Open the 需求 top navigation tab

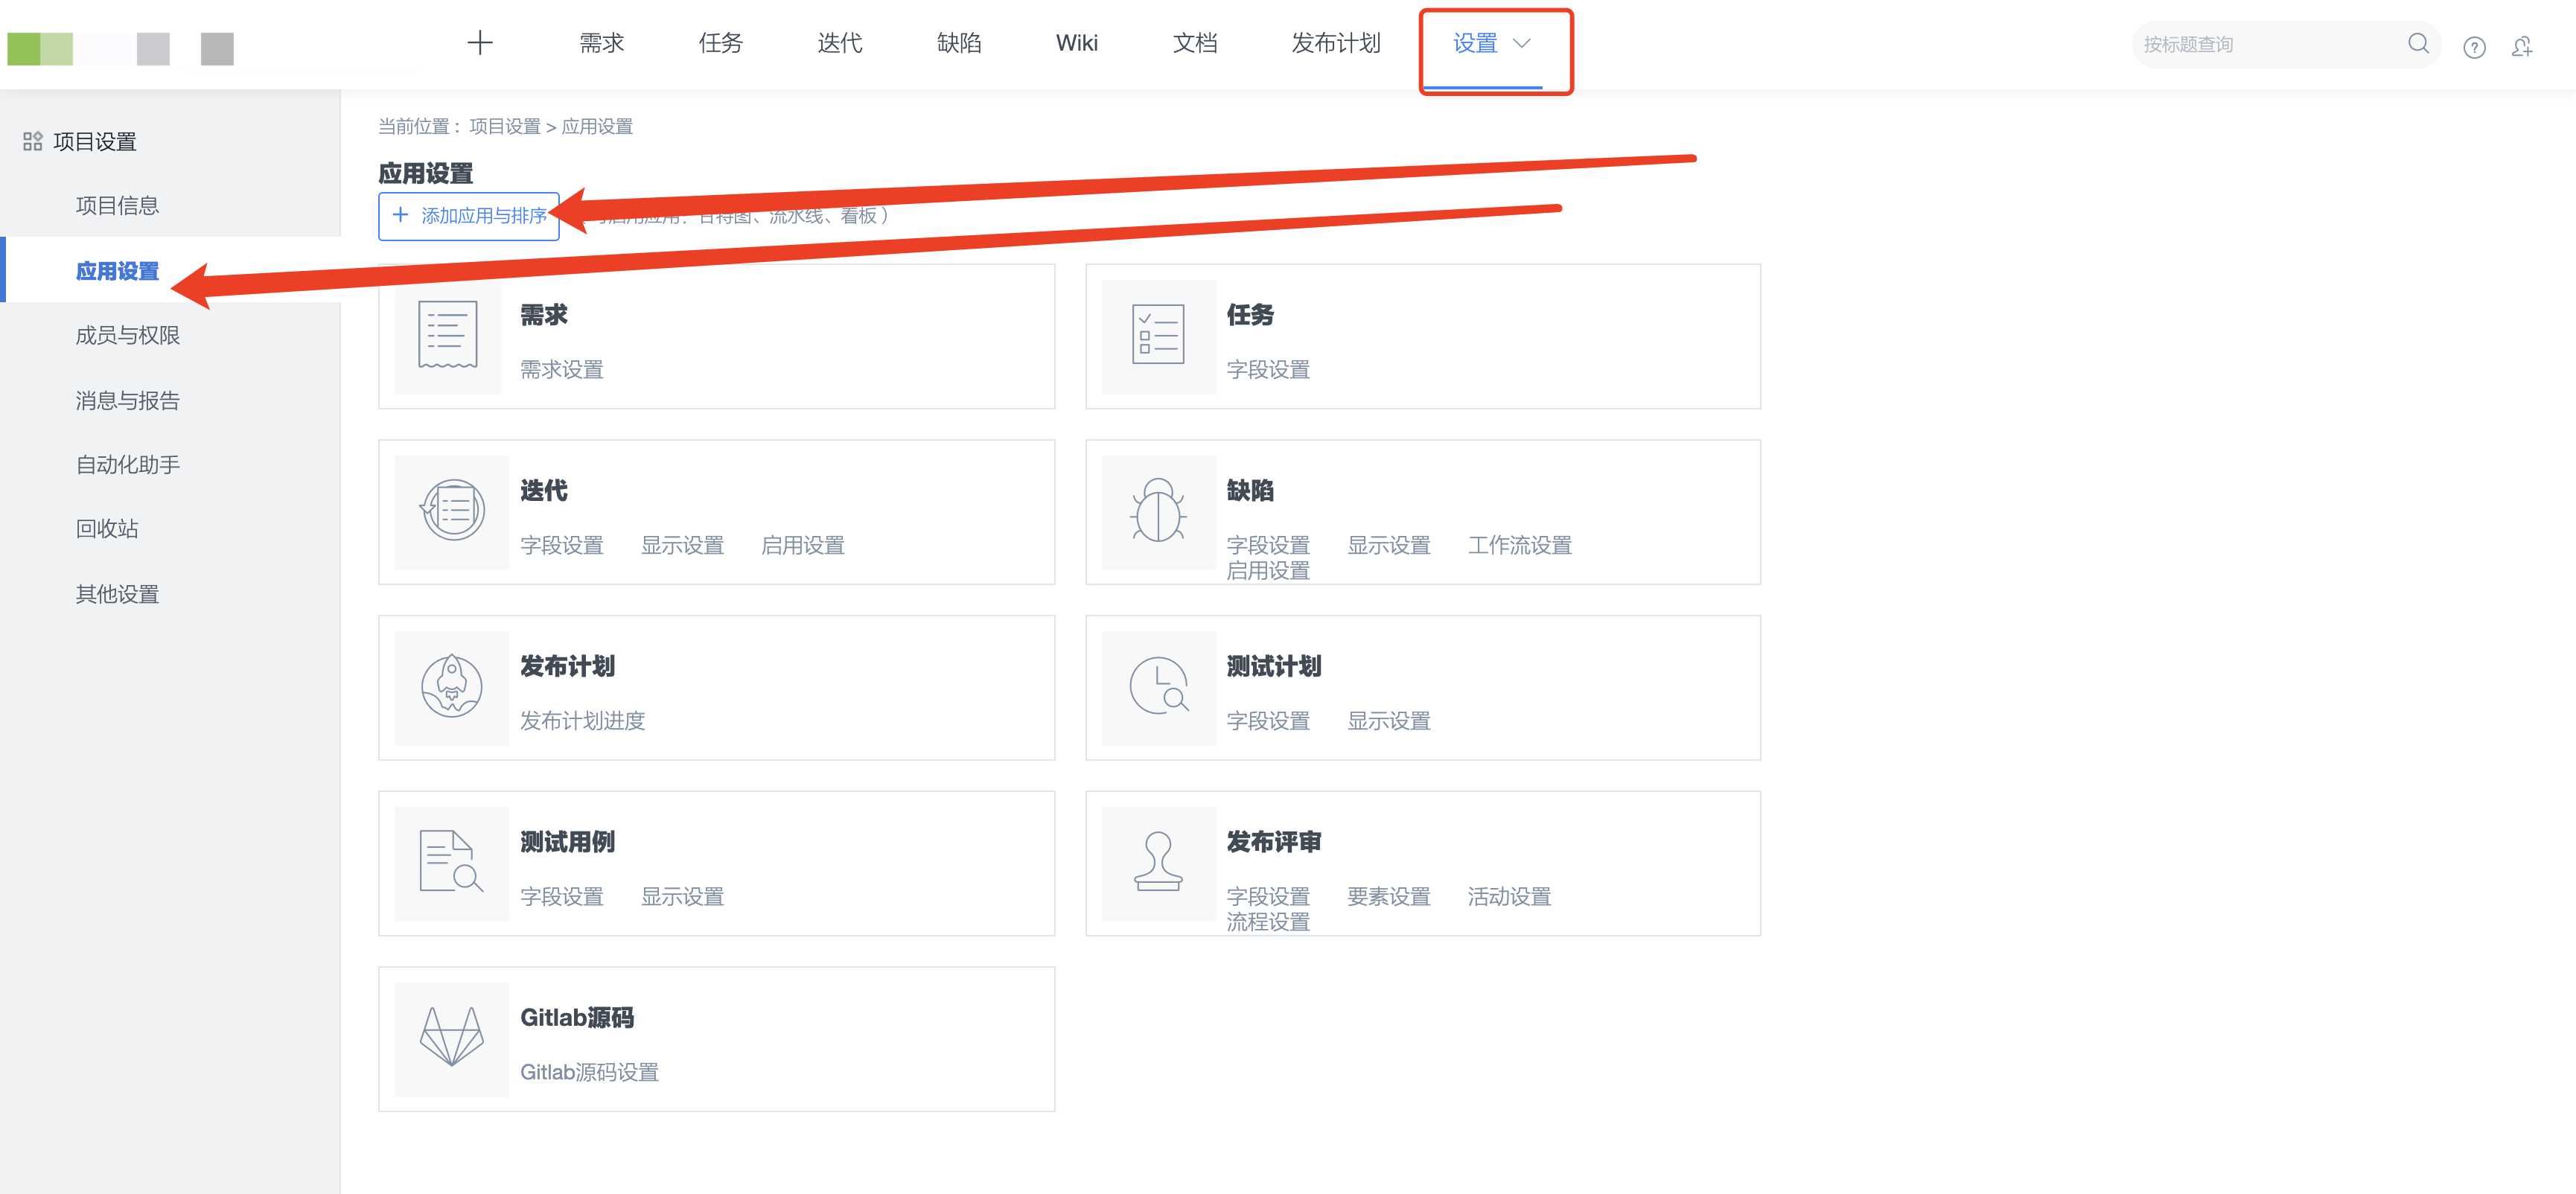(602, 43)
